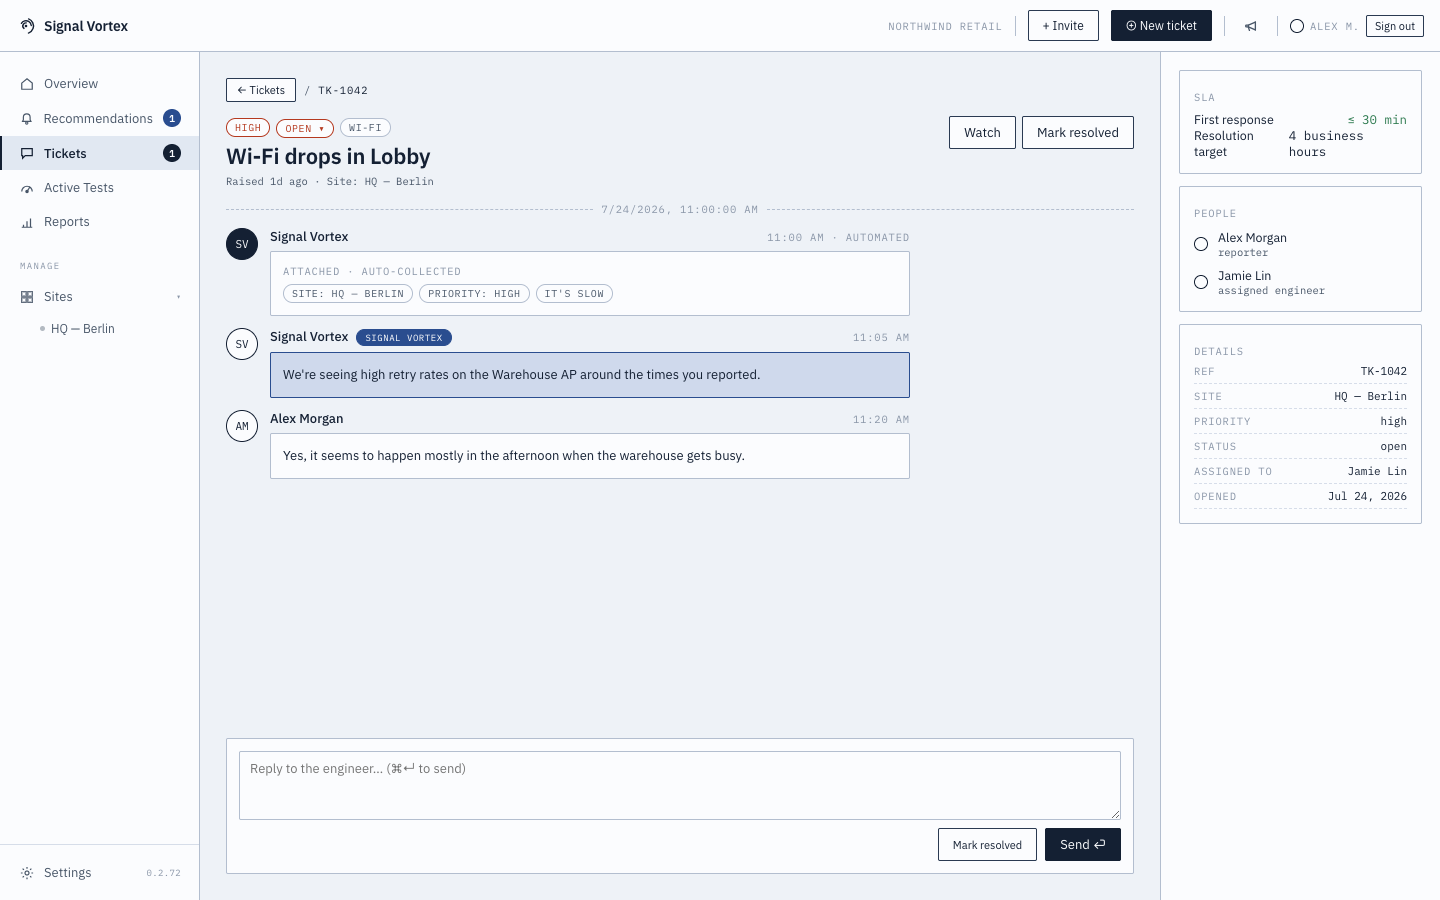Viewport: 1440px width, 900px height.
Task: Go to Active Tests page
Action: pos(99,187)
